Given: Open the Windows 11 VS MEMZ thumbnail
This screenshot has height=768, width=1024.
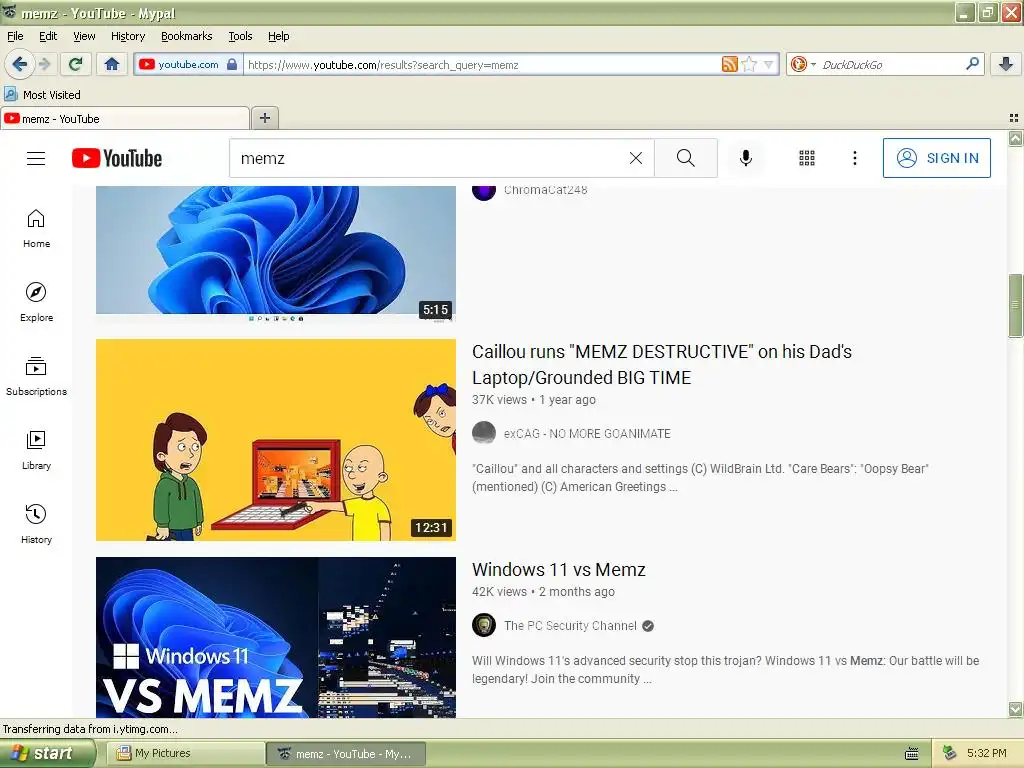Looking at the screenshot, I should point(276,637).
